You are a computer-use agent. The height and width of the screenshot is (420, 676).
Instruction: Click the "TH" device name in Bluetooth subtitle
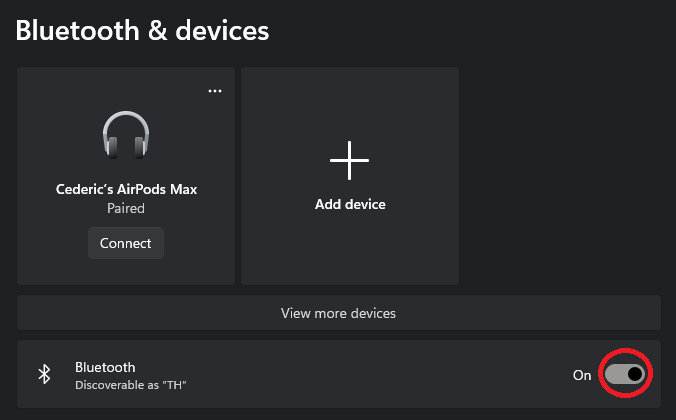[177, 385]
